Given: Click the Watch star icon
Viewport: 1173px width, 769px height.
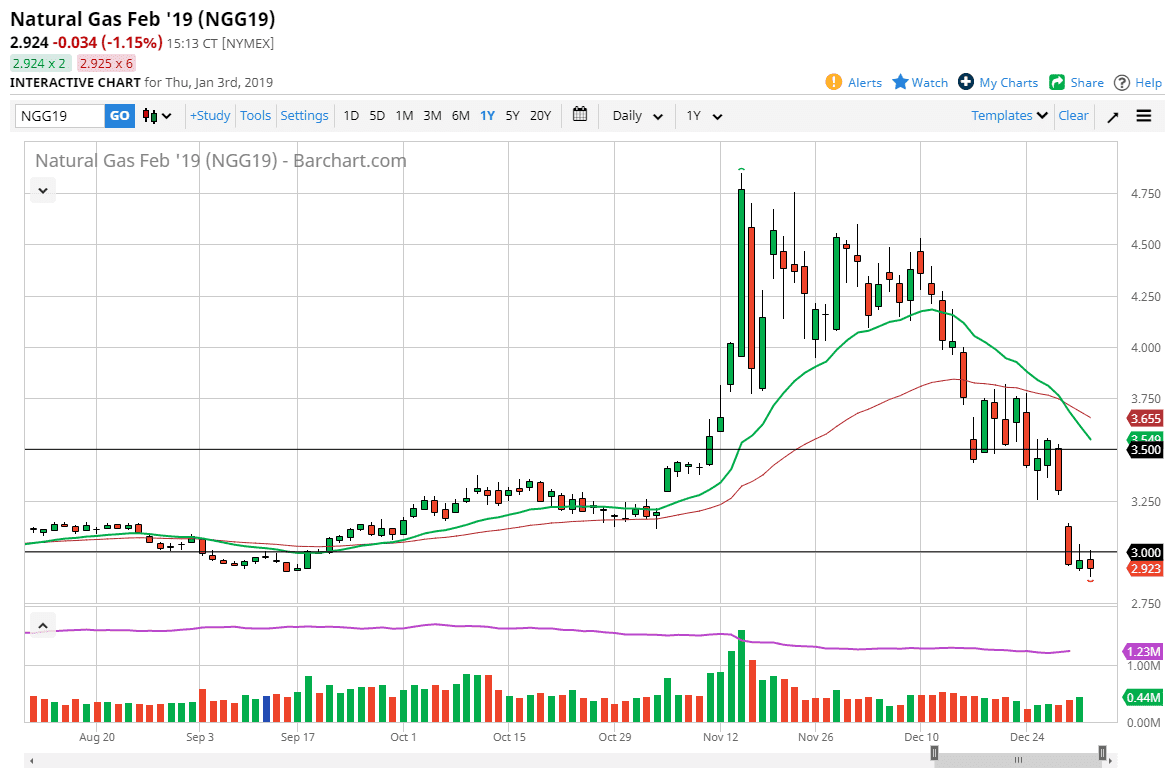Looking at the screenshot, I should coord(900,82).
